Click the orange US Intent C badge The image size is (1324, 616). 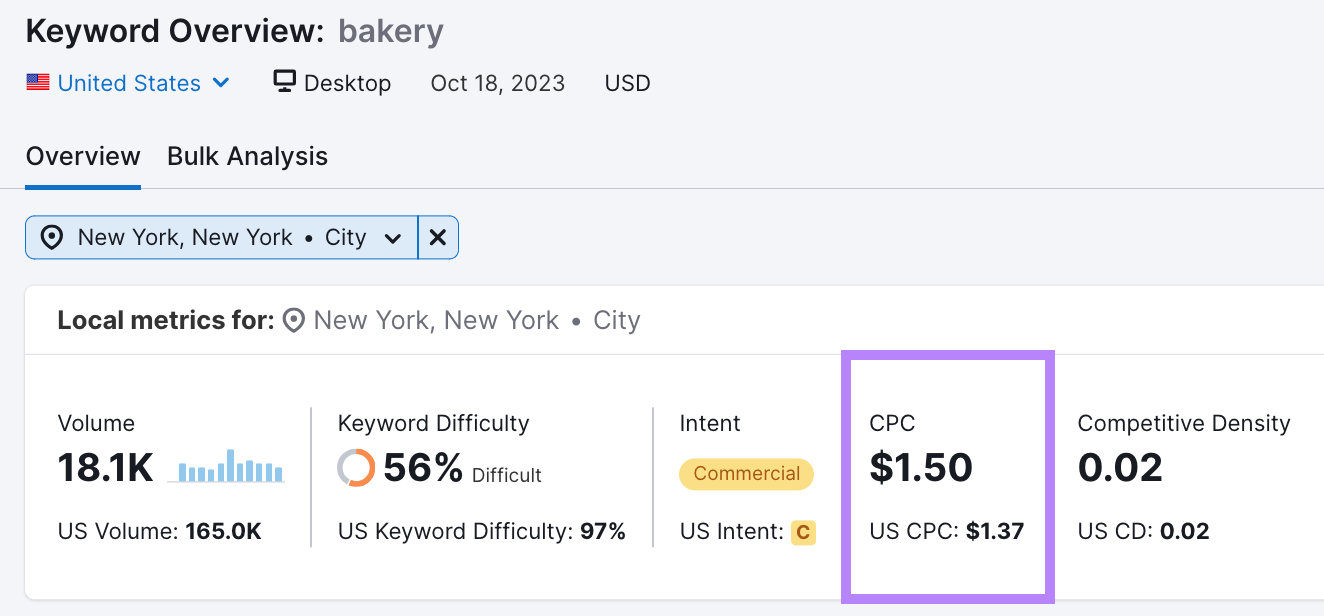tap(804, 532)
